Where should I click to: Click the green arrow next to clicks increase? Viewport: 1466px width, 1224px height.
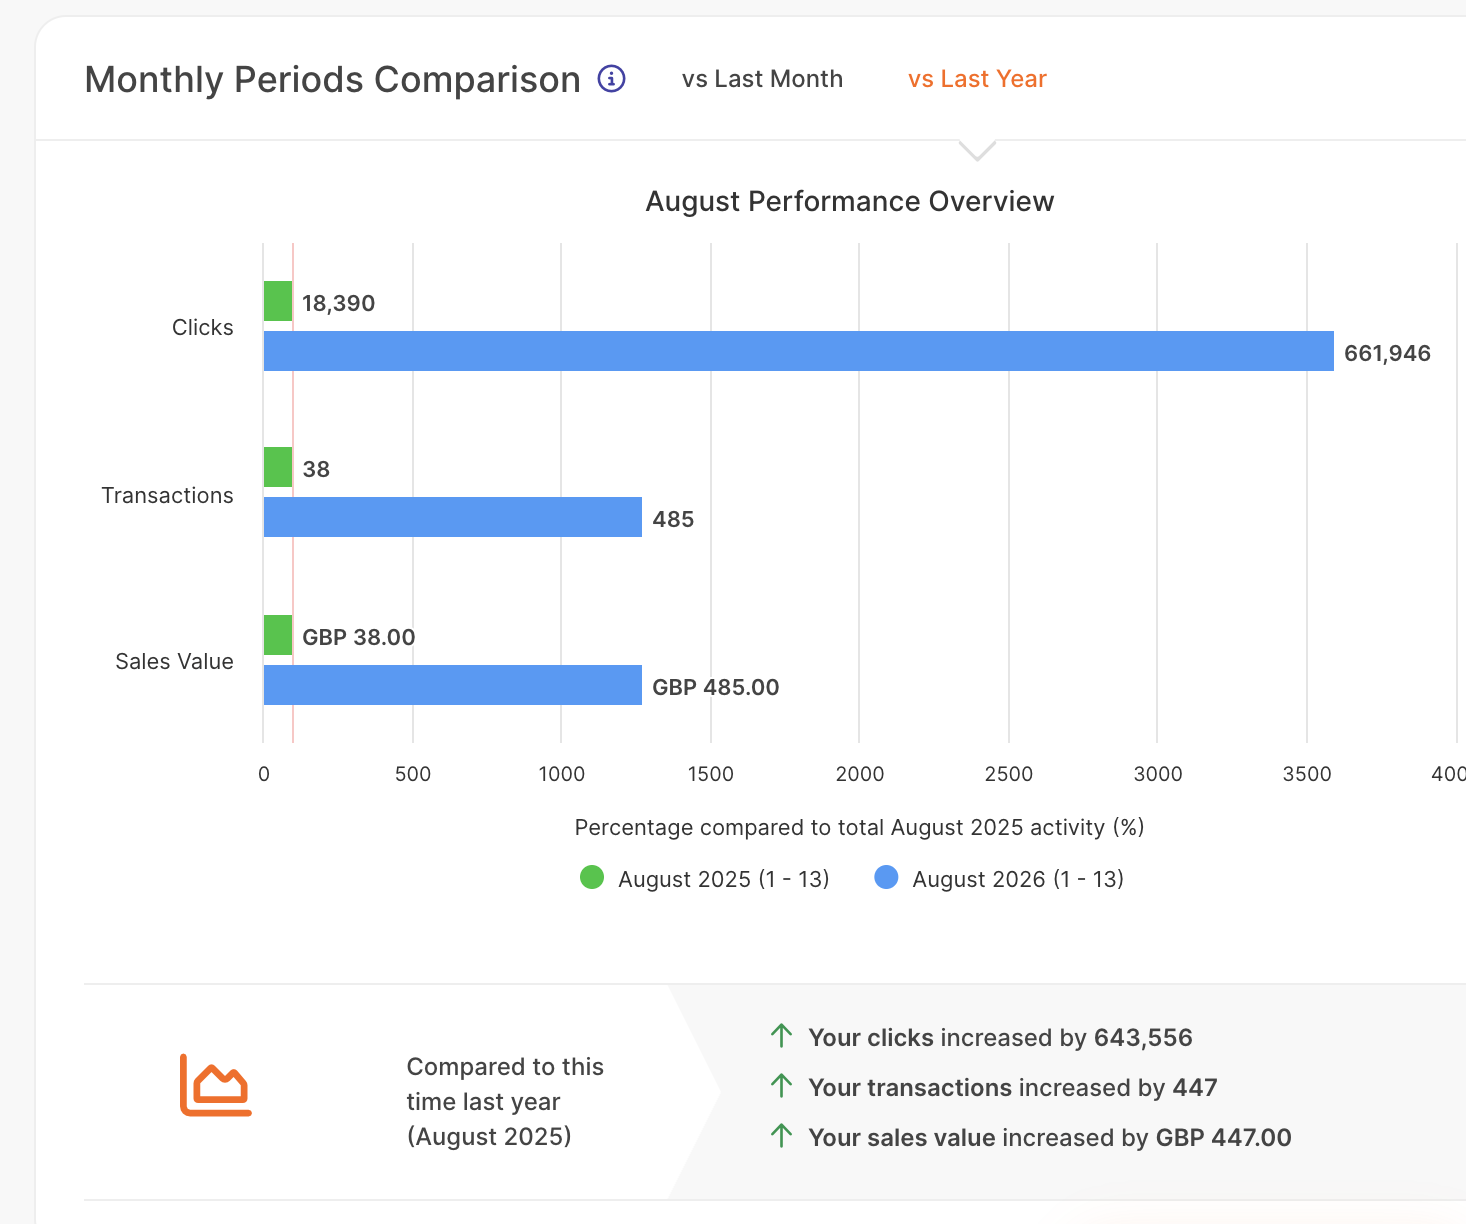(x=782, y=1036)
